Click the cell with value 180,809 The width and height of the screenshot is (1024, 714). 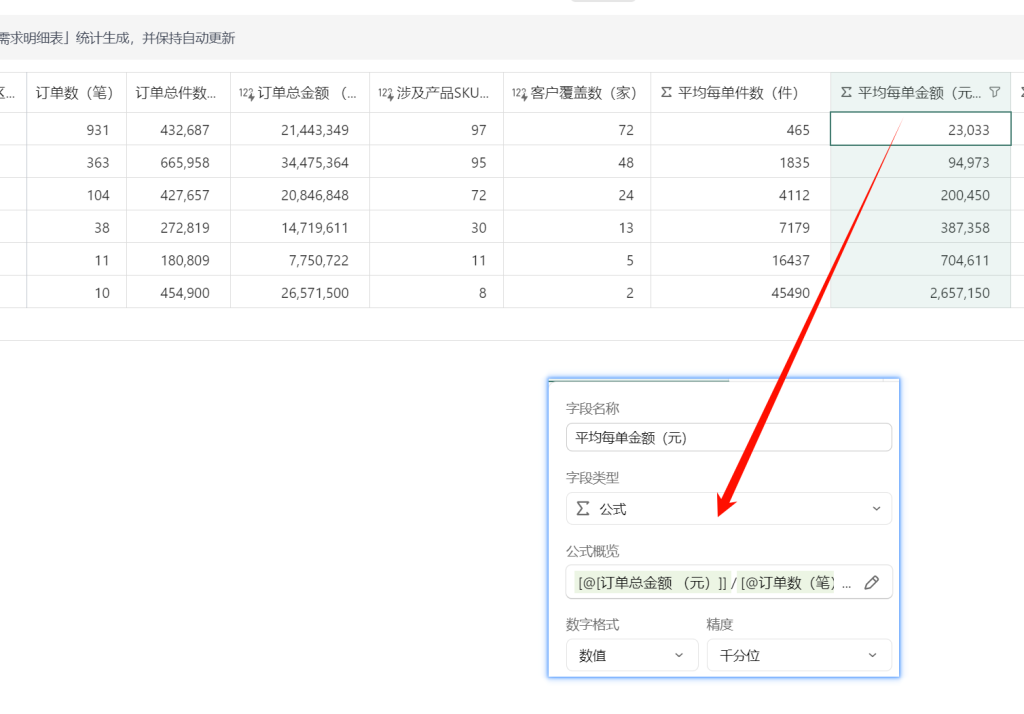point(178,260)
